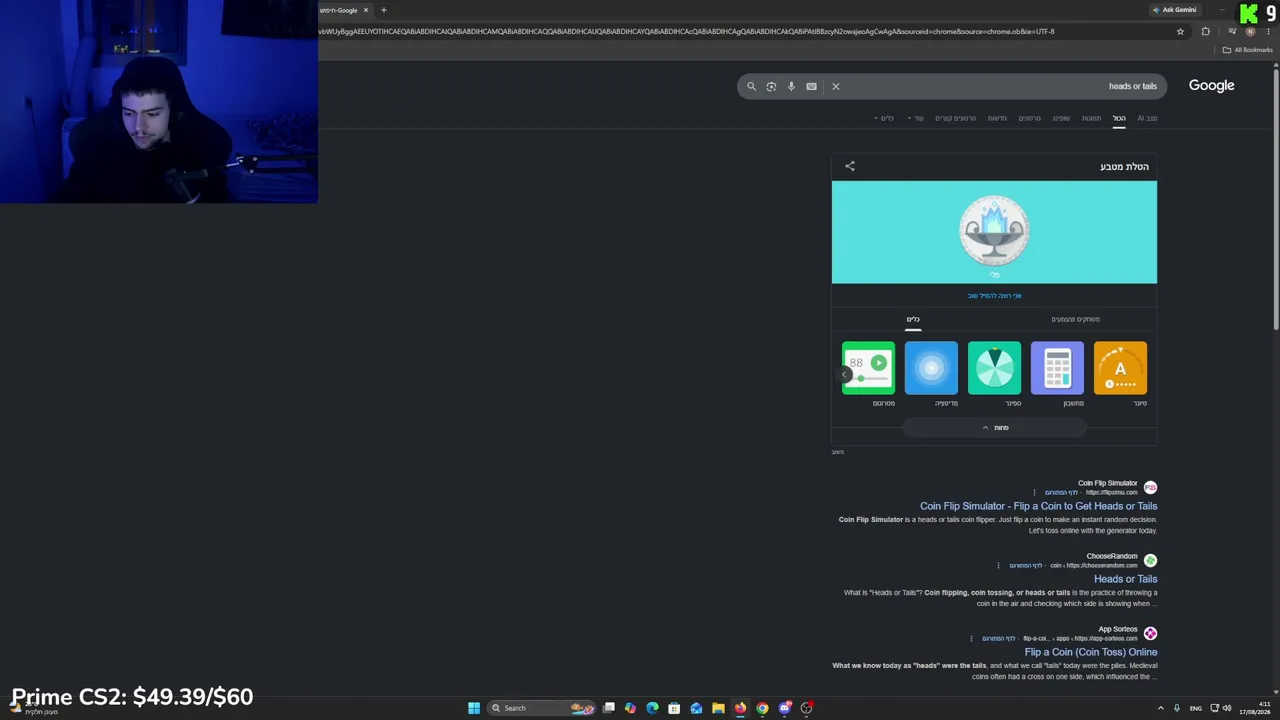Click the Google logo

pos(1211,86)
